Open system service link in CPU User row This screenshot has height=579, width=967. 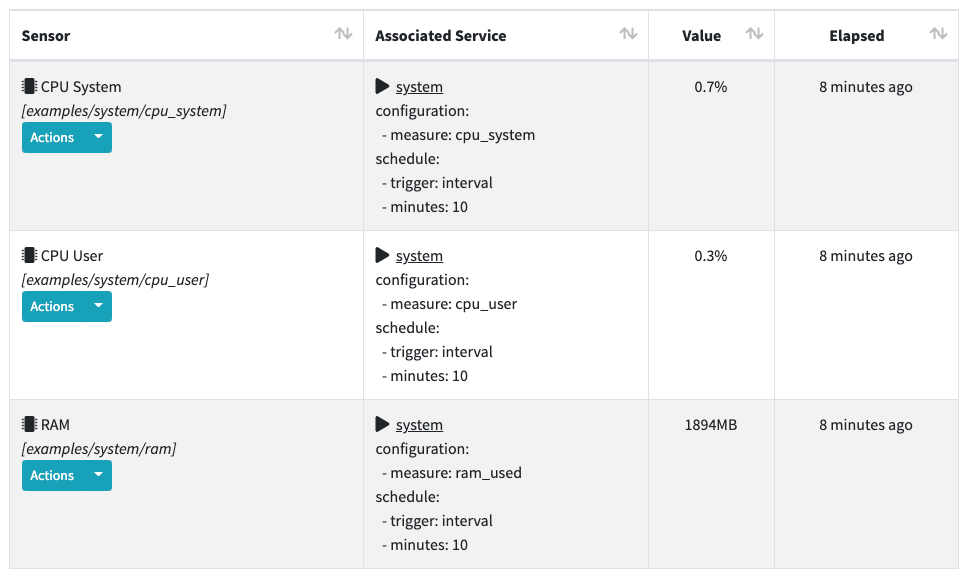tap(419, 256)
